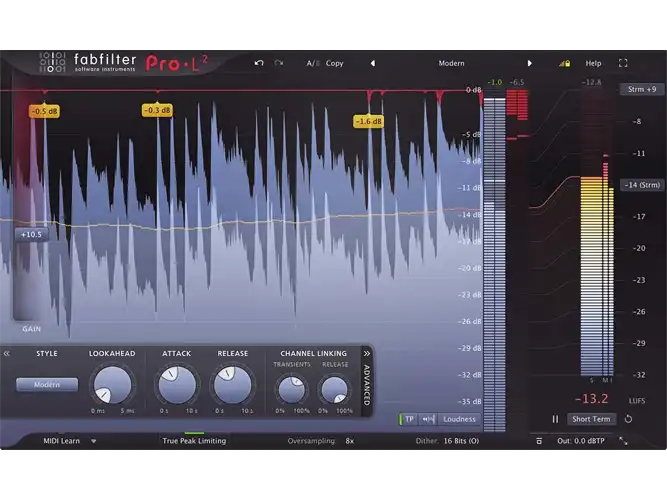Click the yellow lock output-level icon
This screenshot has width=667, height=500.
564,63
